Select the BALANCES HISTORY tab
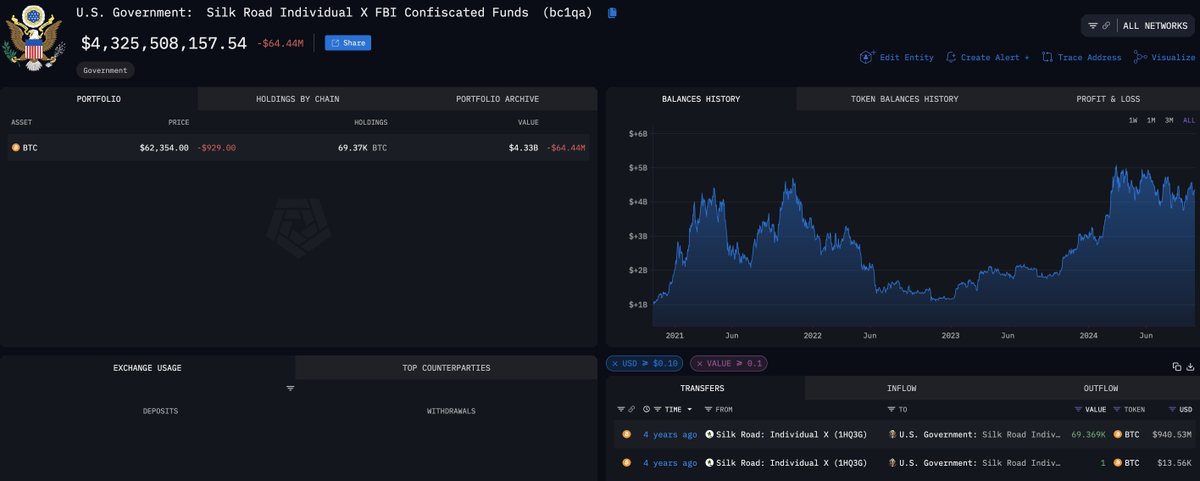The width and height of the screenshot is (1200, 481). (701, 99)
